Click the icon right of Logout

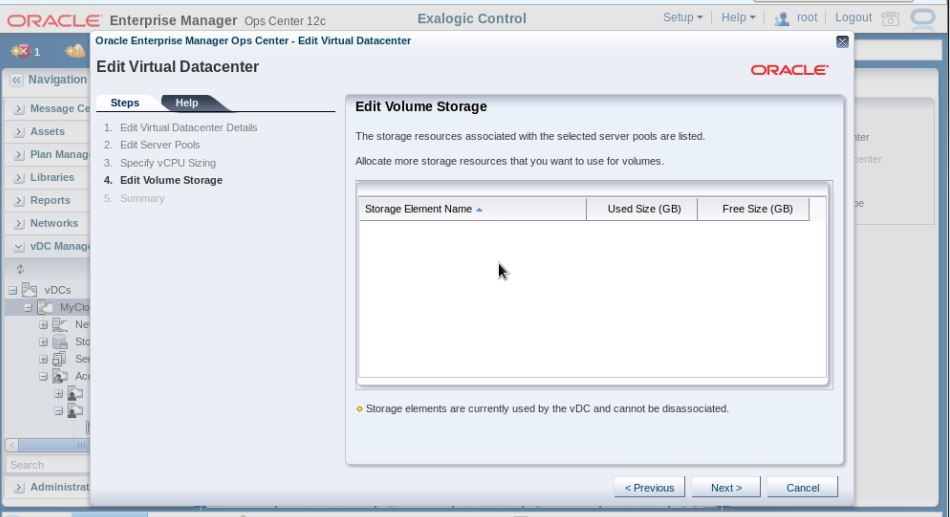tap(890, 19)
